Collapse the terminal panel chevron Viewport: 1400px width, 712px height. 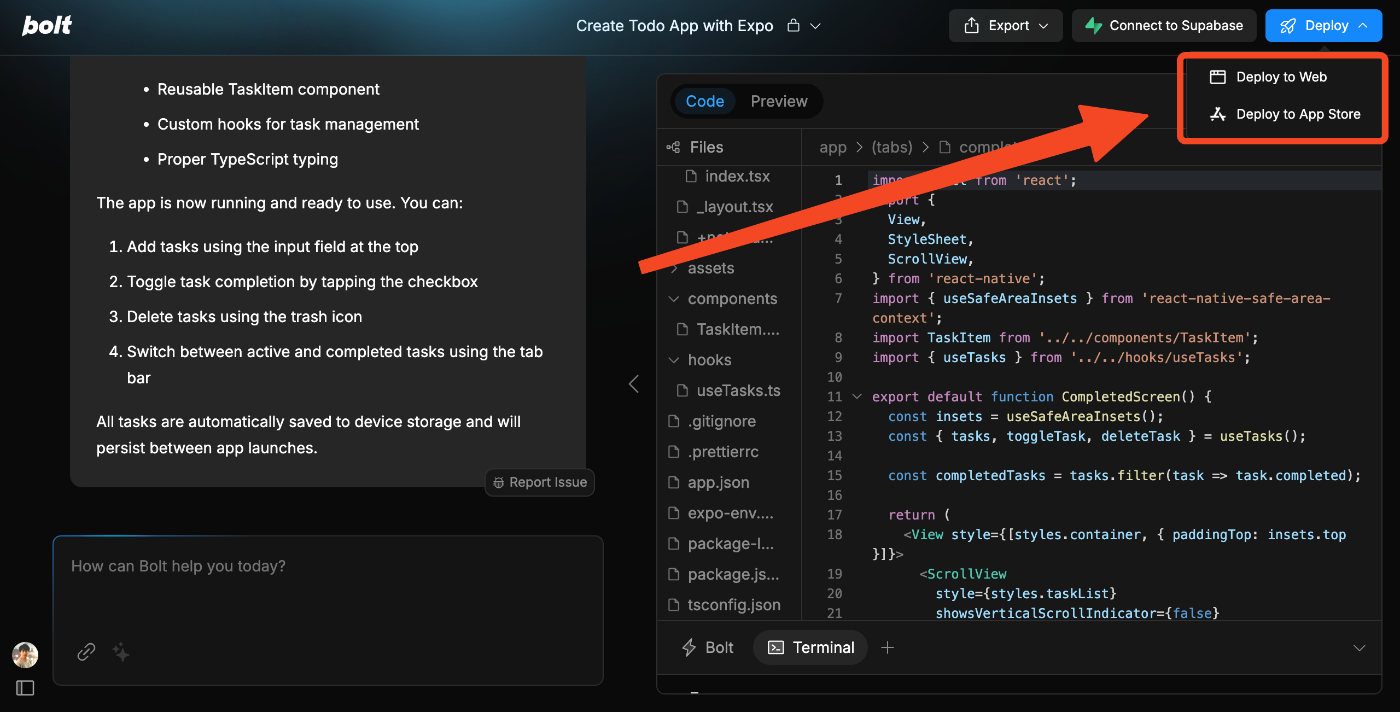pyautogui.click(x=1359, y=648)
